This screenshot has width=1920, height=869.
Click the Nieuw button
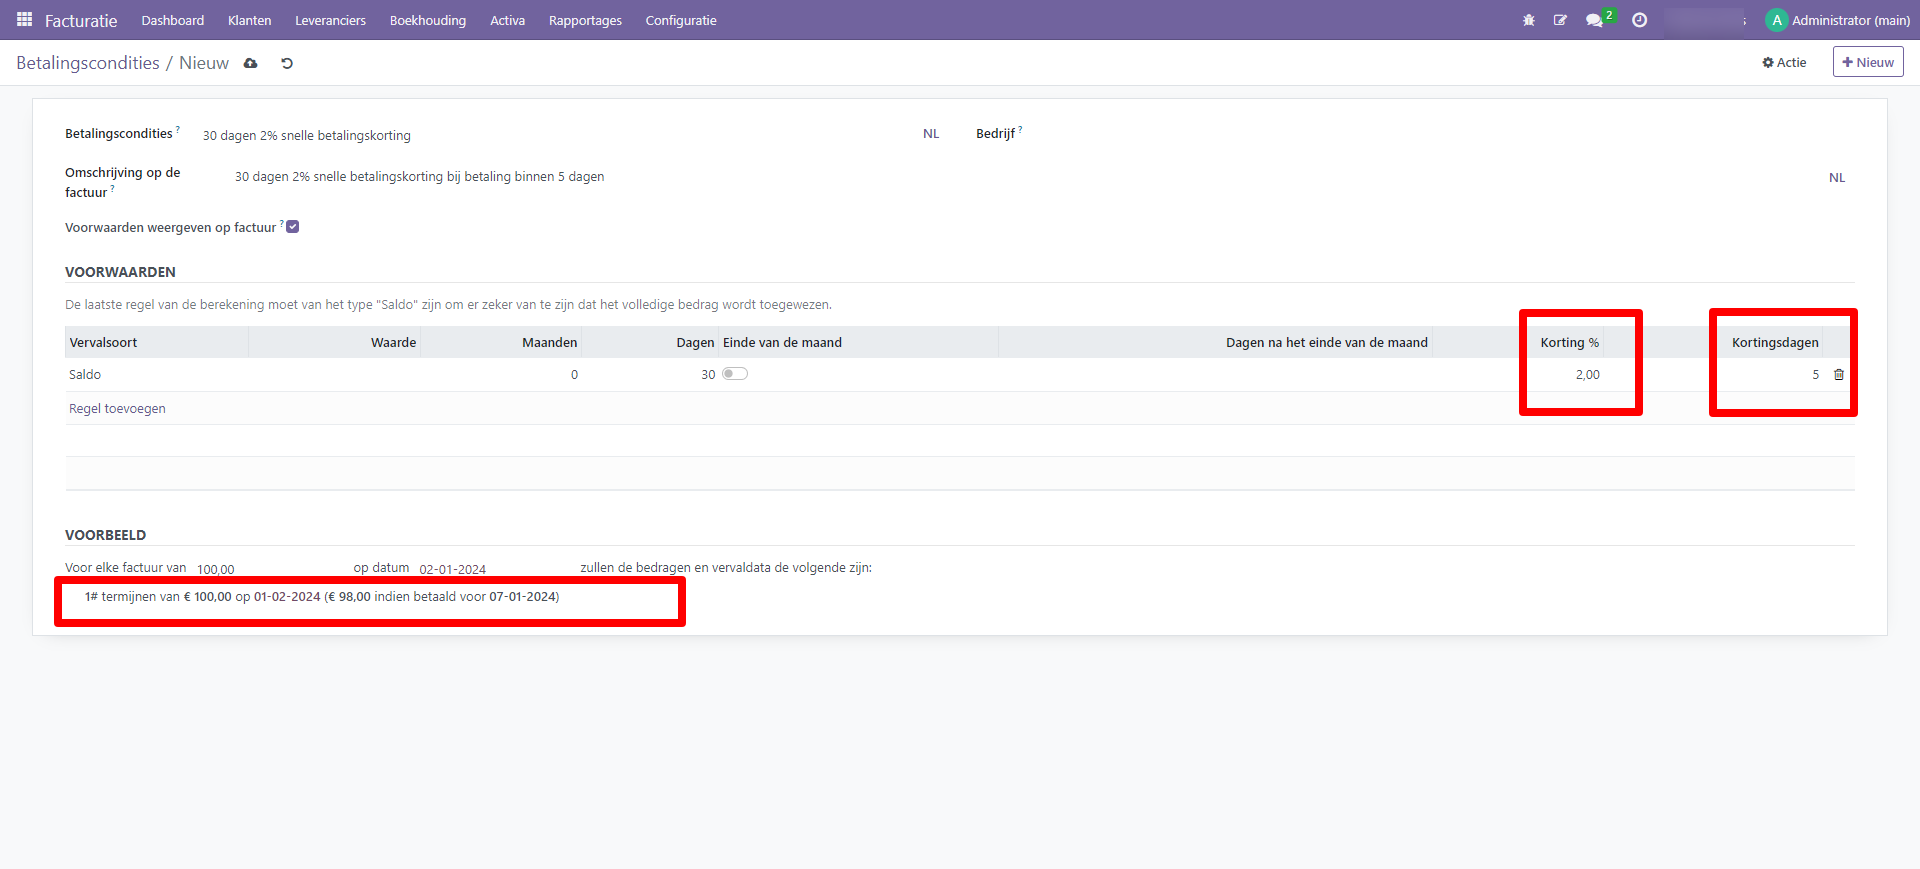tap(1867, 62)
